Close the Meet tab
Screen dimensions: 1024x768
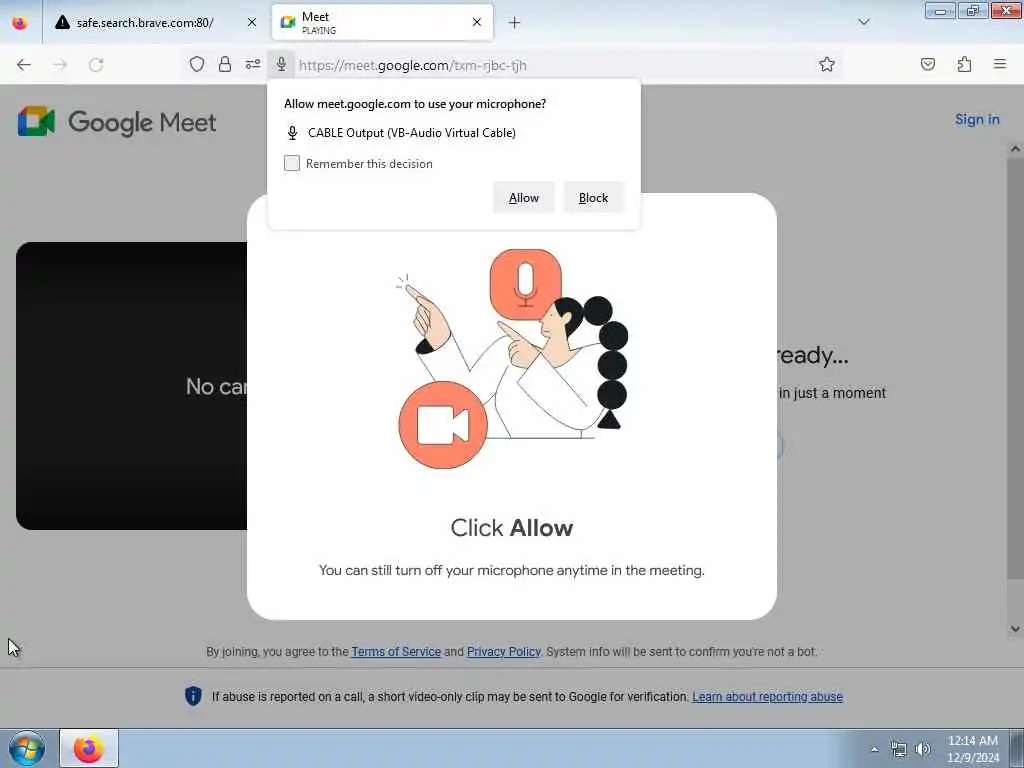[477, 22]
